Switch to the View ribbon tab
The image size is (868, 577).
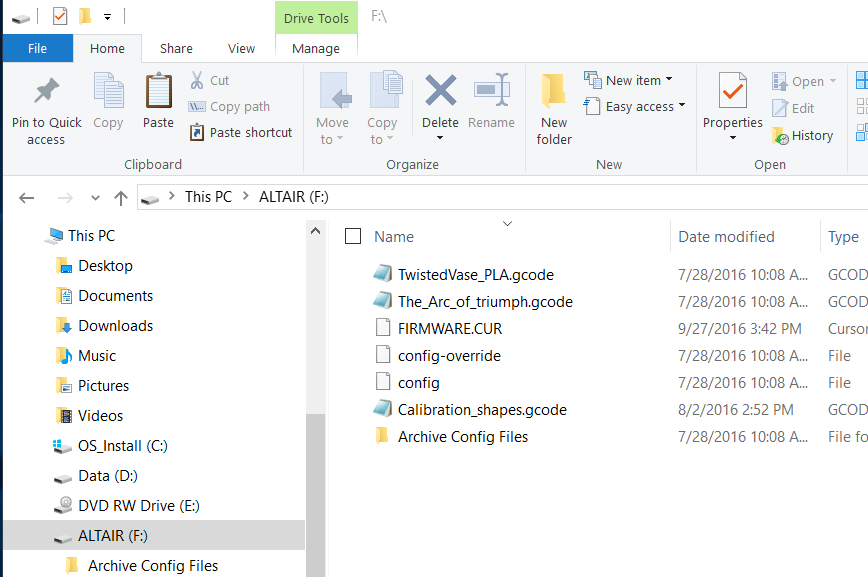tap(241, 48)
